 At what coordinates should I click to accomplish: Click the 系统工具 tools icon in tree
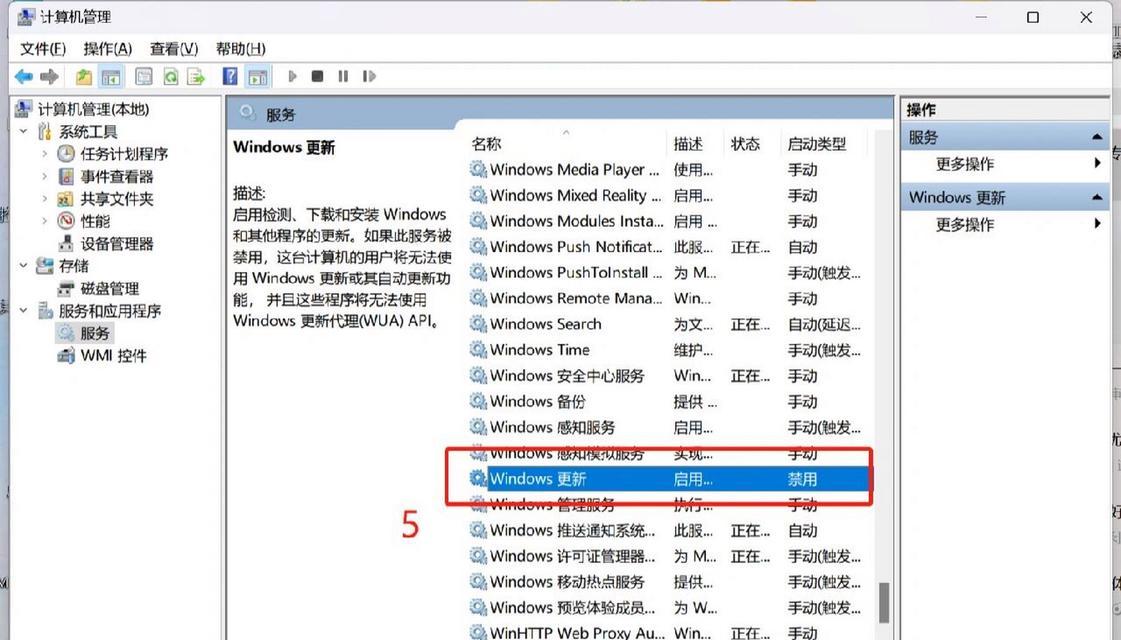[x=44, y=132]
